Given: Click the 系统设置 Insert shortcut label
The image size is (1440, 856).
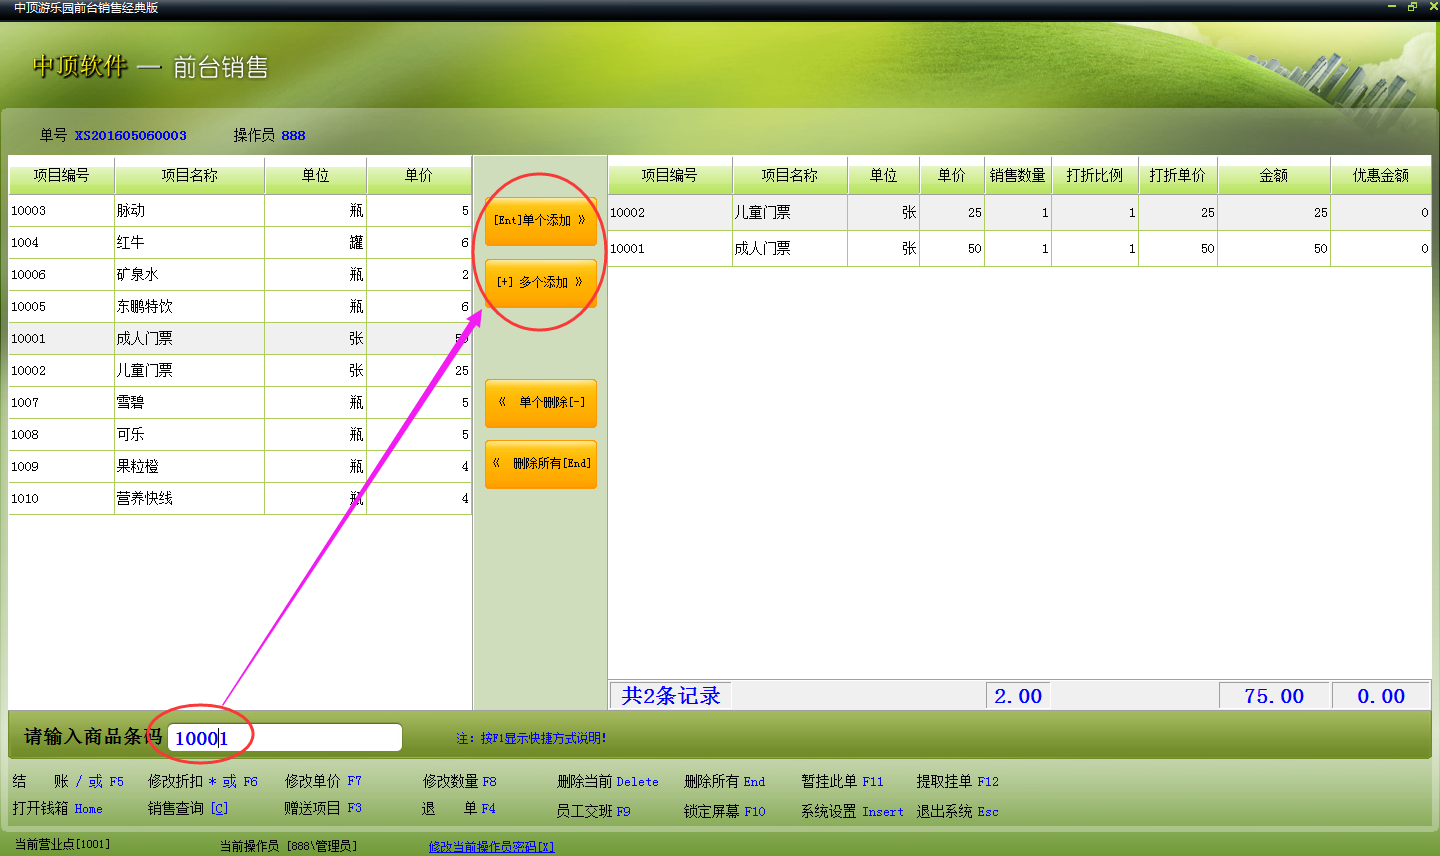Looking at the screenshot, I should click(x=852, y=811).
